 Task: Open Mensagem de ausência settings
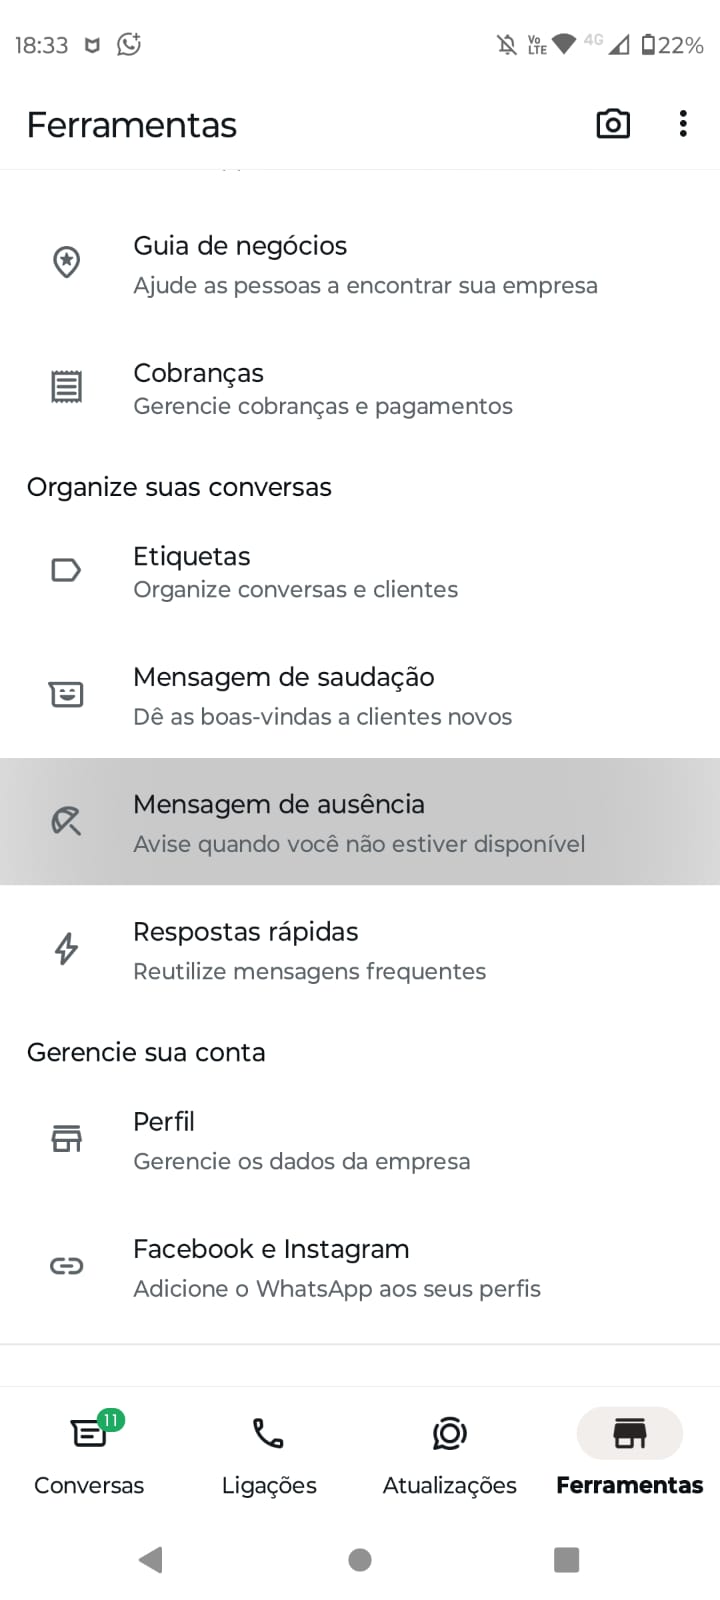tap(359, 822)
